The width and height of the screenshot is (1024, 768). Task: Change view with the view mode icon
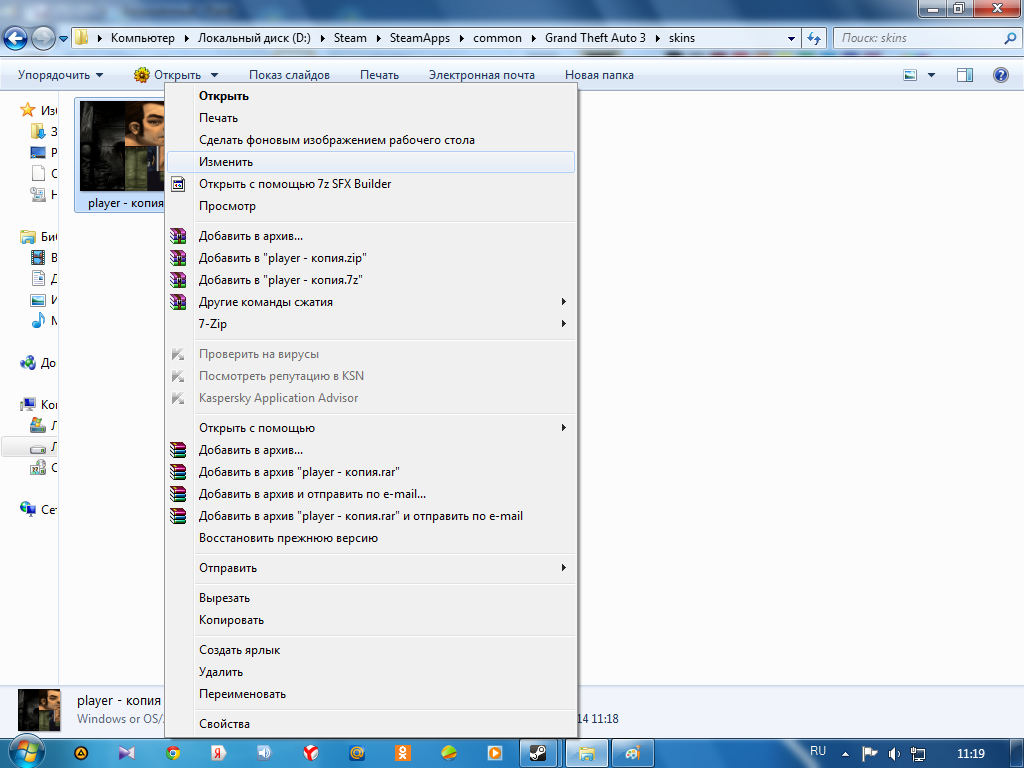[x=910, y=75]
